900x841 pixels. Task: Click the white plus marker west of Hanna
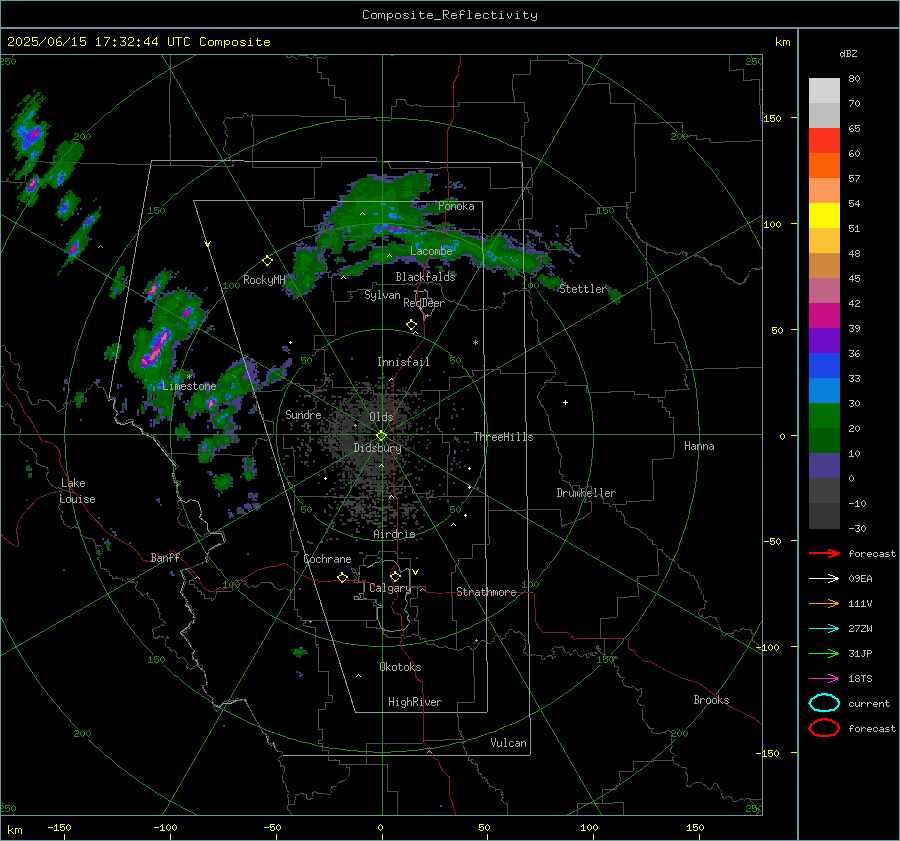[565, 402]
